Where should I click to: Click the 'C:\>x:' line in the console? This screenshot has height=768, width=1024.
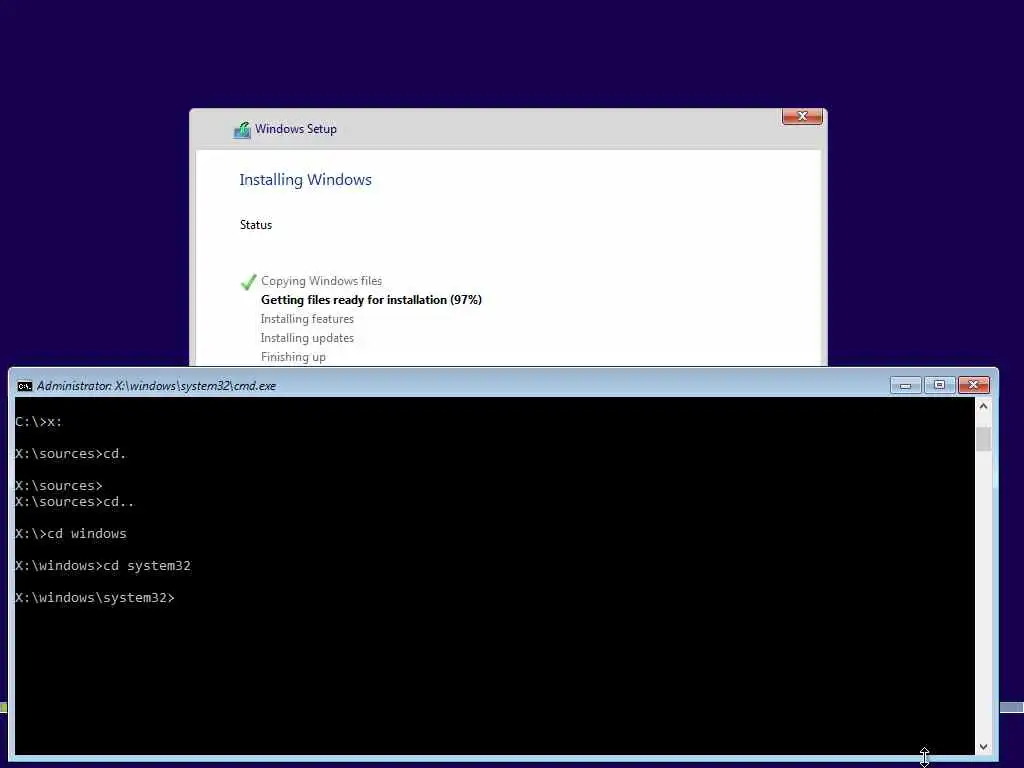39,422
